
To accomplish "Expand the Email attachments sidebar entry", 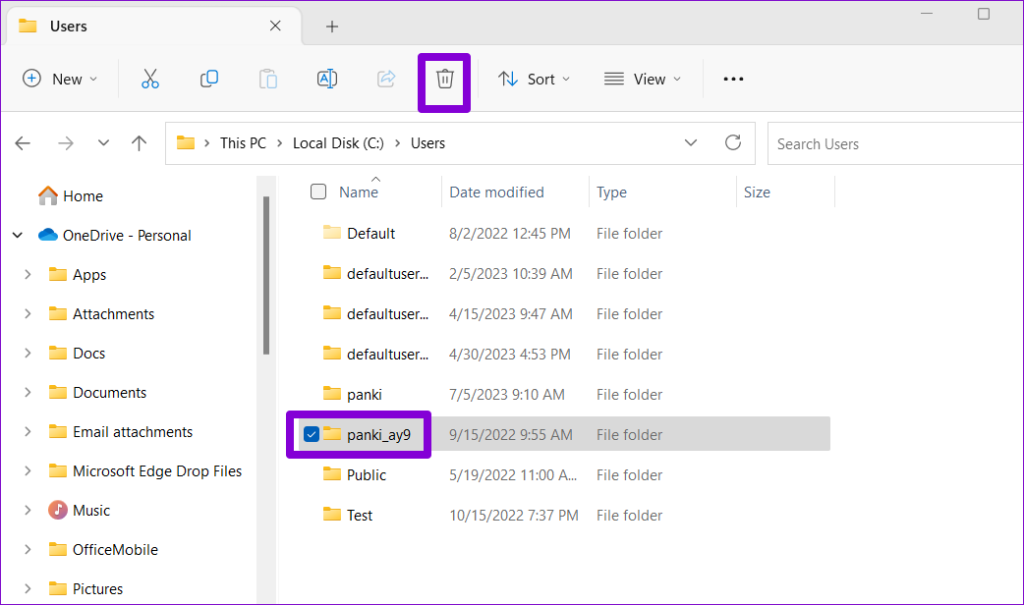I will click(x=27, y=431).
